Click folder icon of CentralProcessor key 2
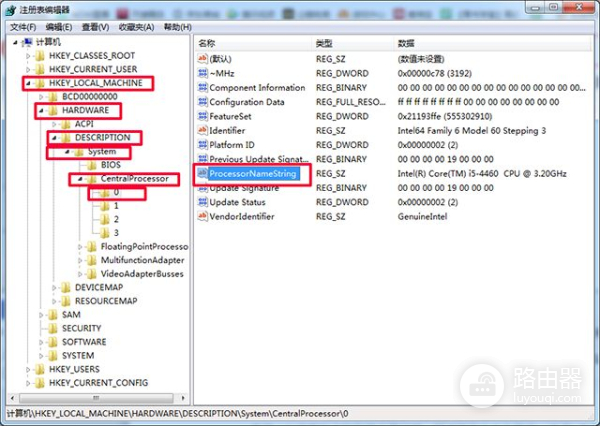The height and width of the screenshot is (426, 600). (x=105, y=219)
